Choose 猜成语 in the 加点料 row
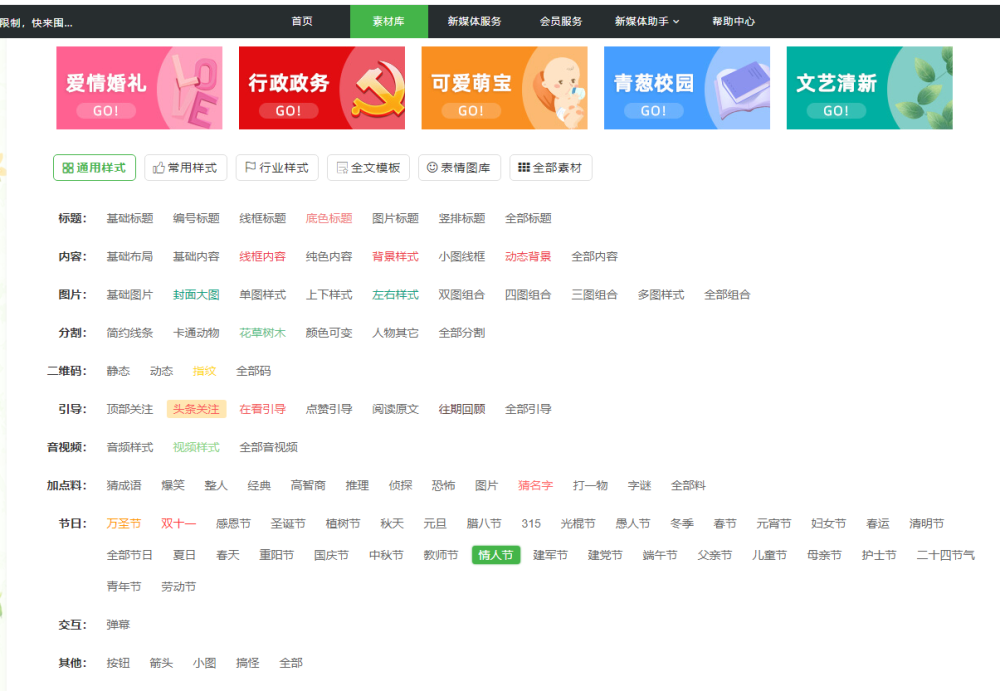 pos(124,486)
